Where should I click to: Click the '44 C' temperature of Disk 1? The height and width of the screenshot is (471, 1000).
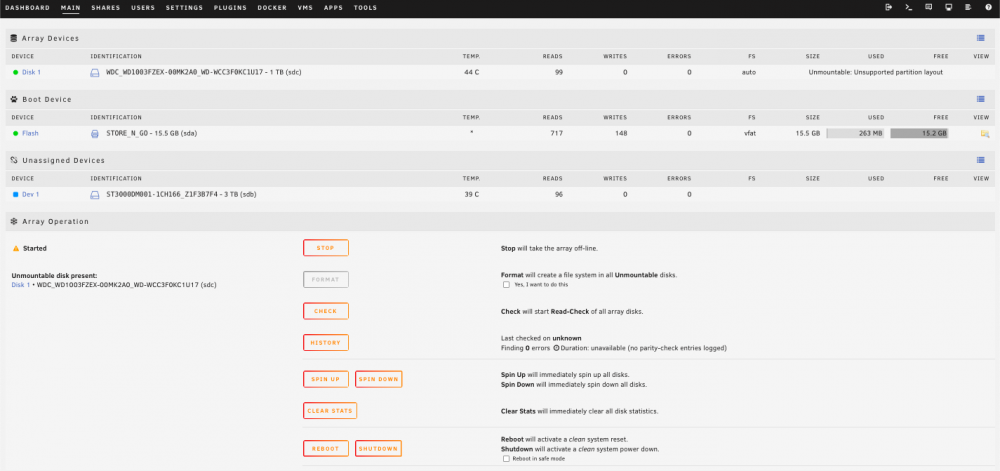click(x=472, y=73)
